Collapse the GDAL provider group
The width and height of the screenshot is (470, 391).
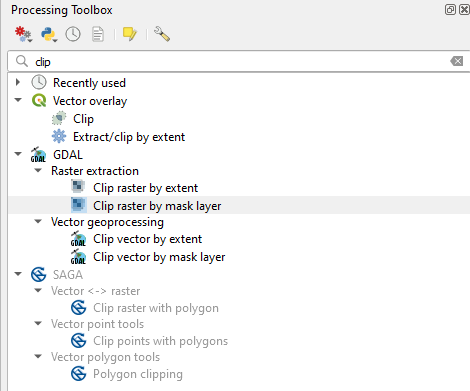[18, 154]
